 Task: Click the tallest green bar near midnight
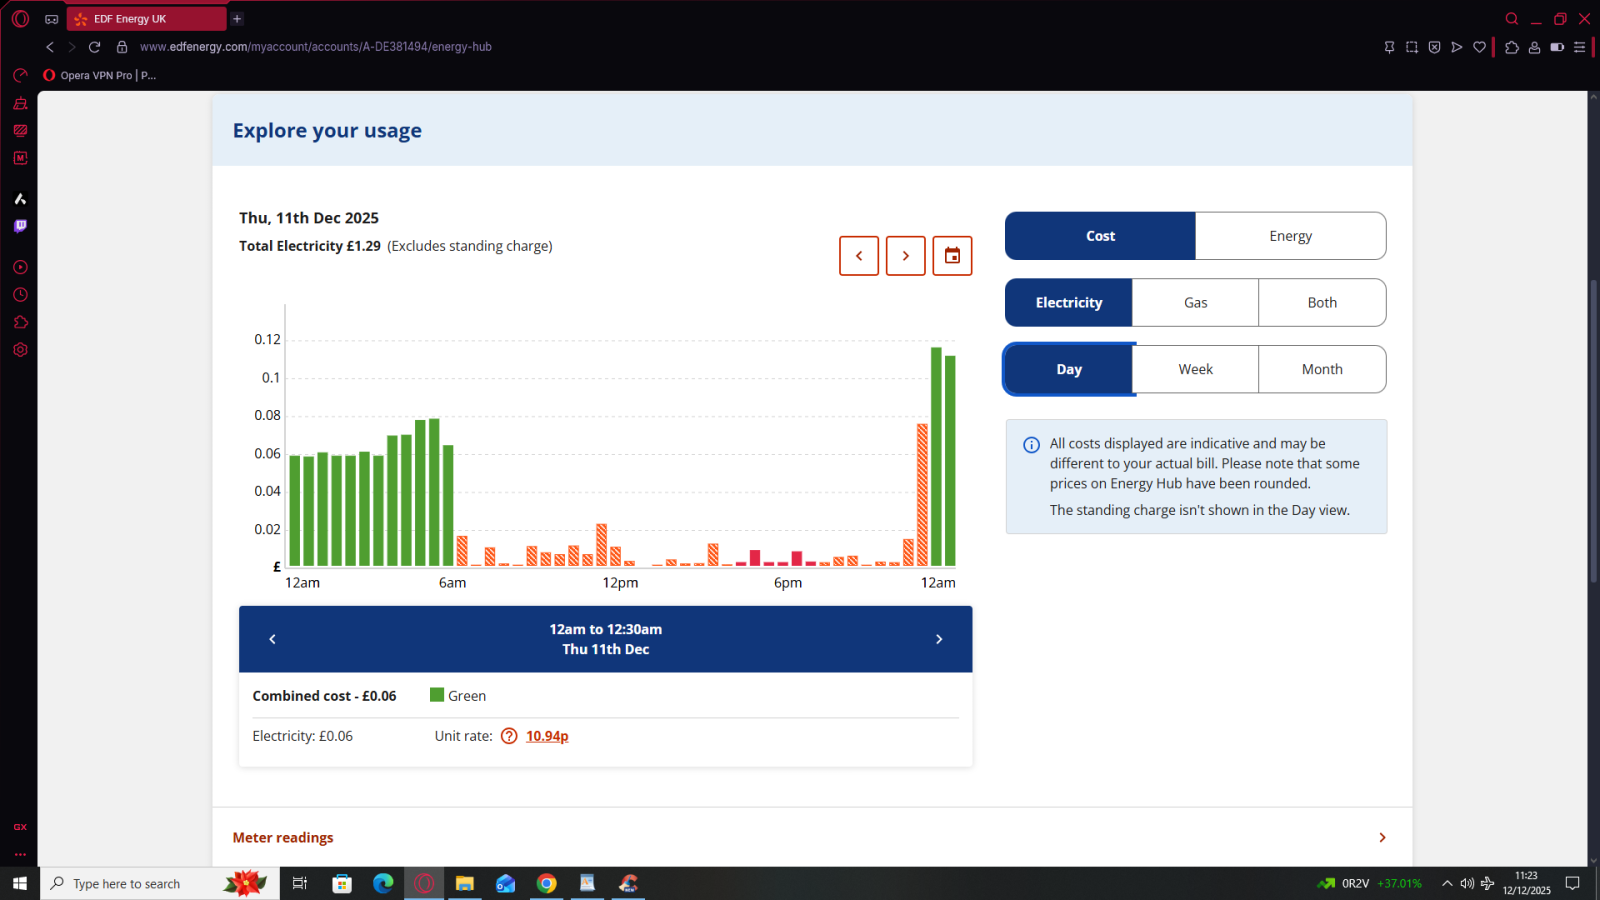point(936,457)
